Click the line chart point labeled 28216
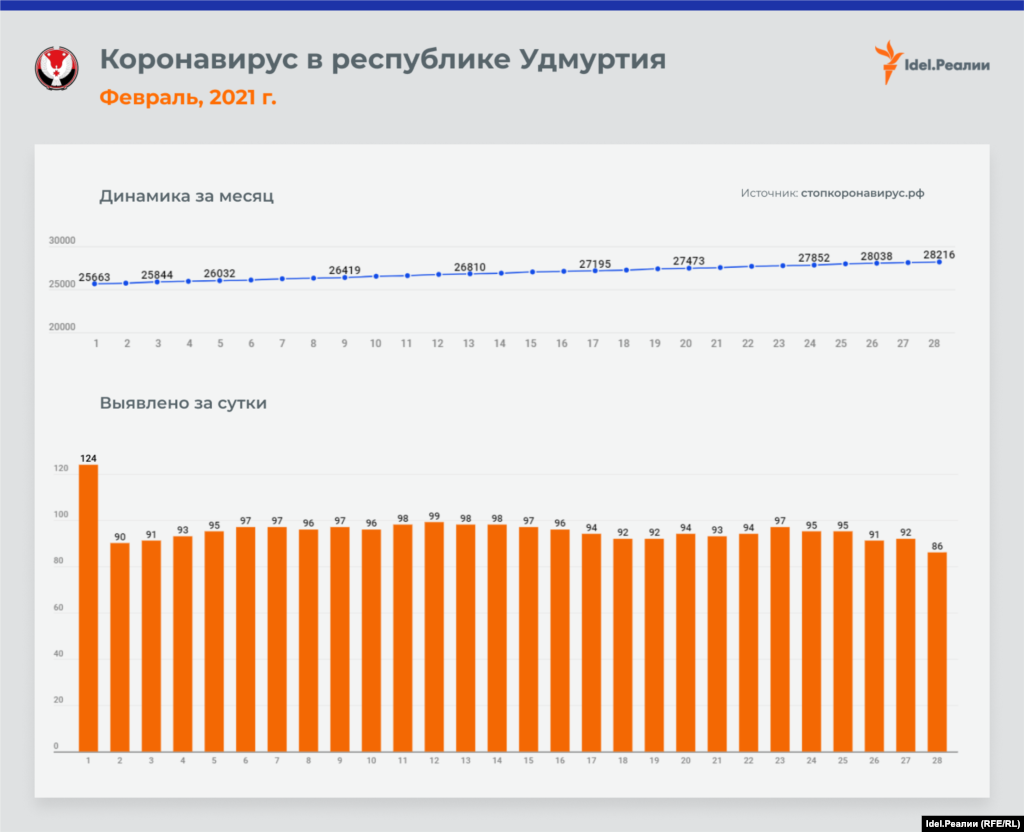 939,262
